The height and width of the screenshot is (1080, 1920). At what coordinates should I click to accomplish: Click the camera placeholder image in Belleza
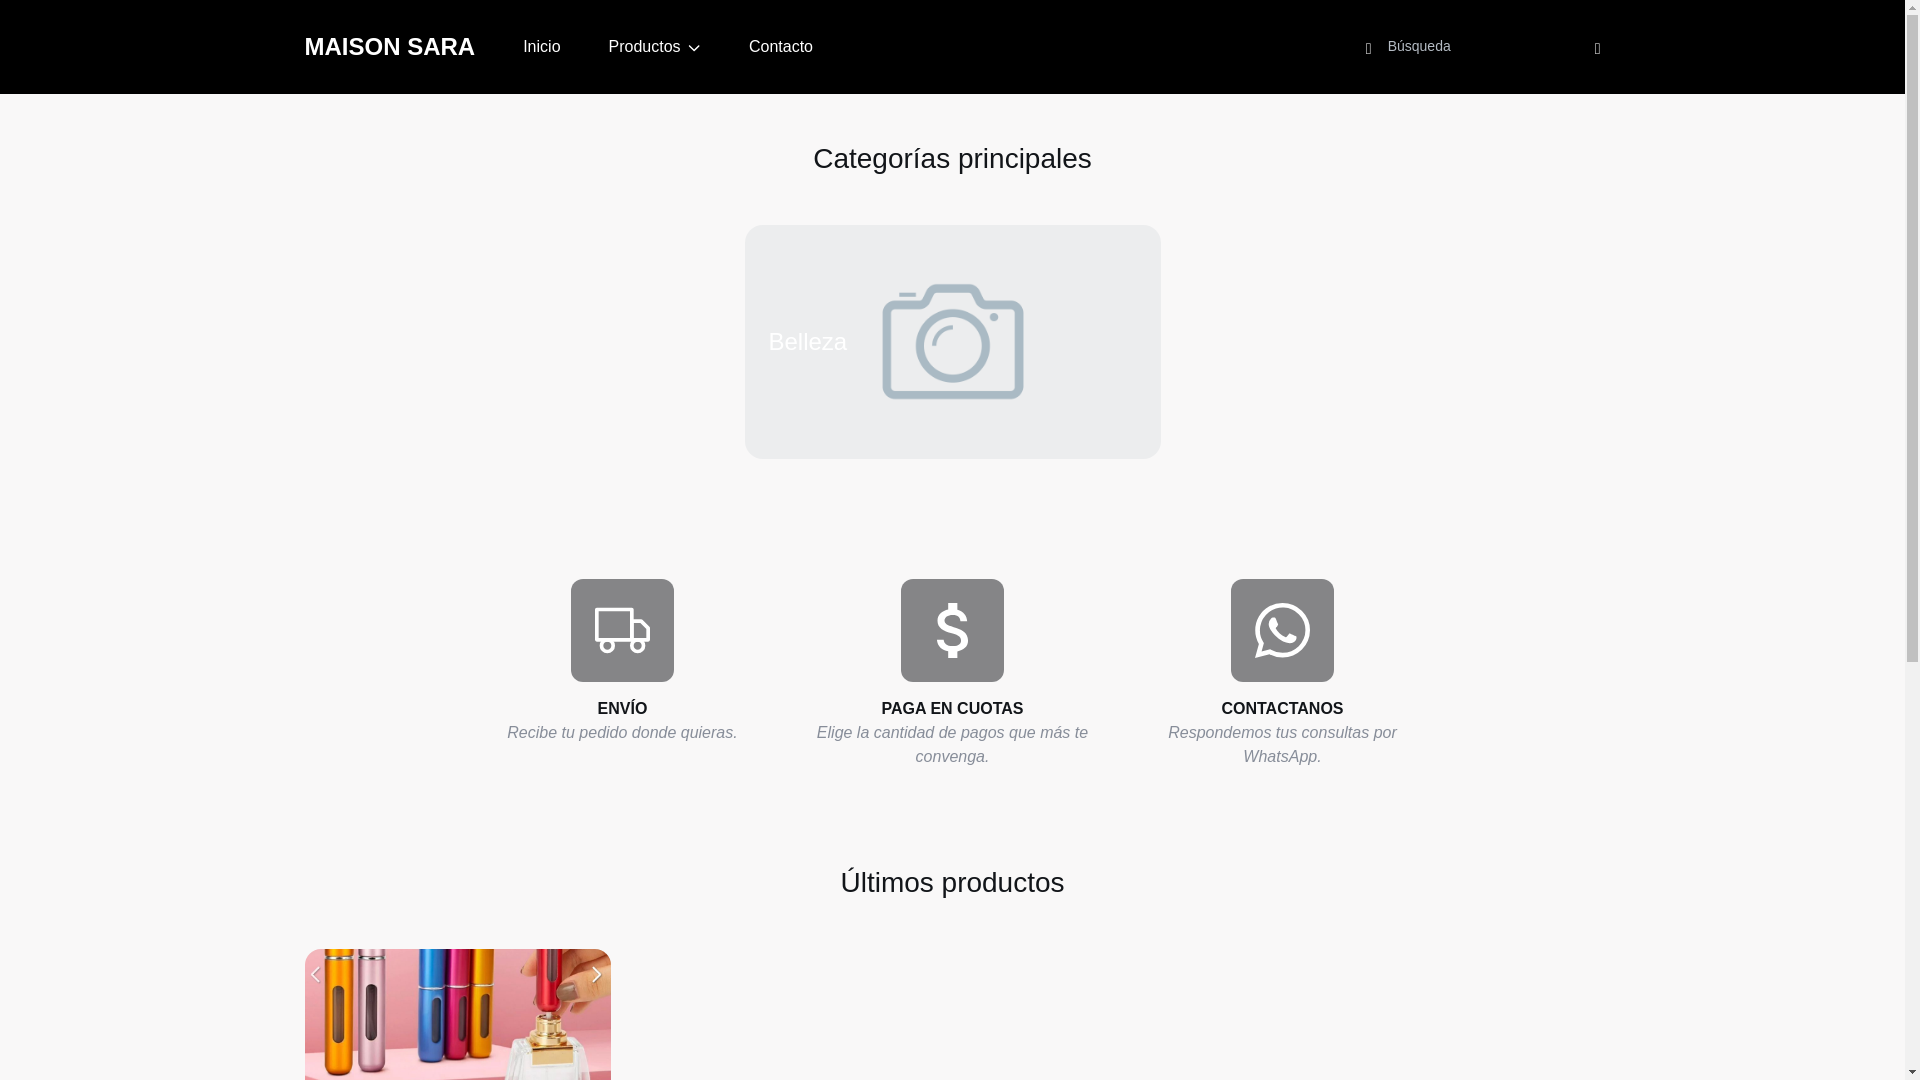tap(952, 342)
